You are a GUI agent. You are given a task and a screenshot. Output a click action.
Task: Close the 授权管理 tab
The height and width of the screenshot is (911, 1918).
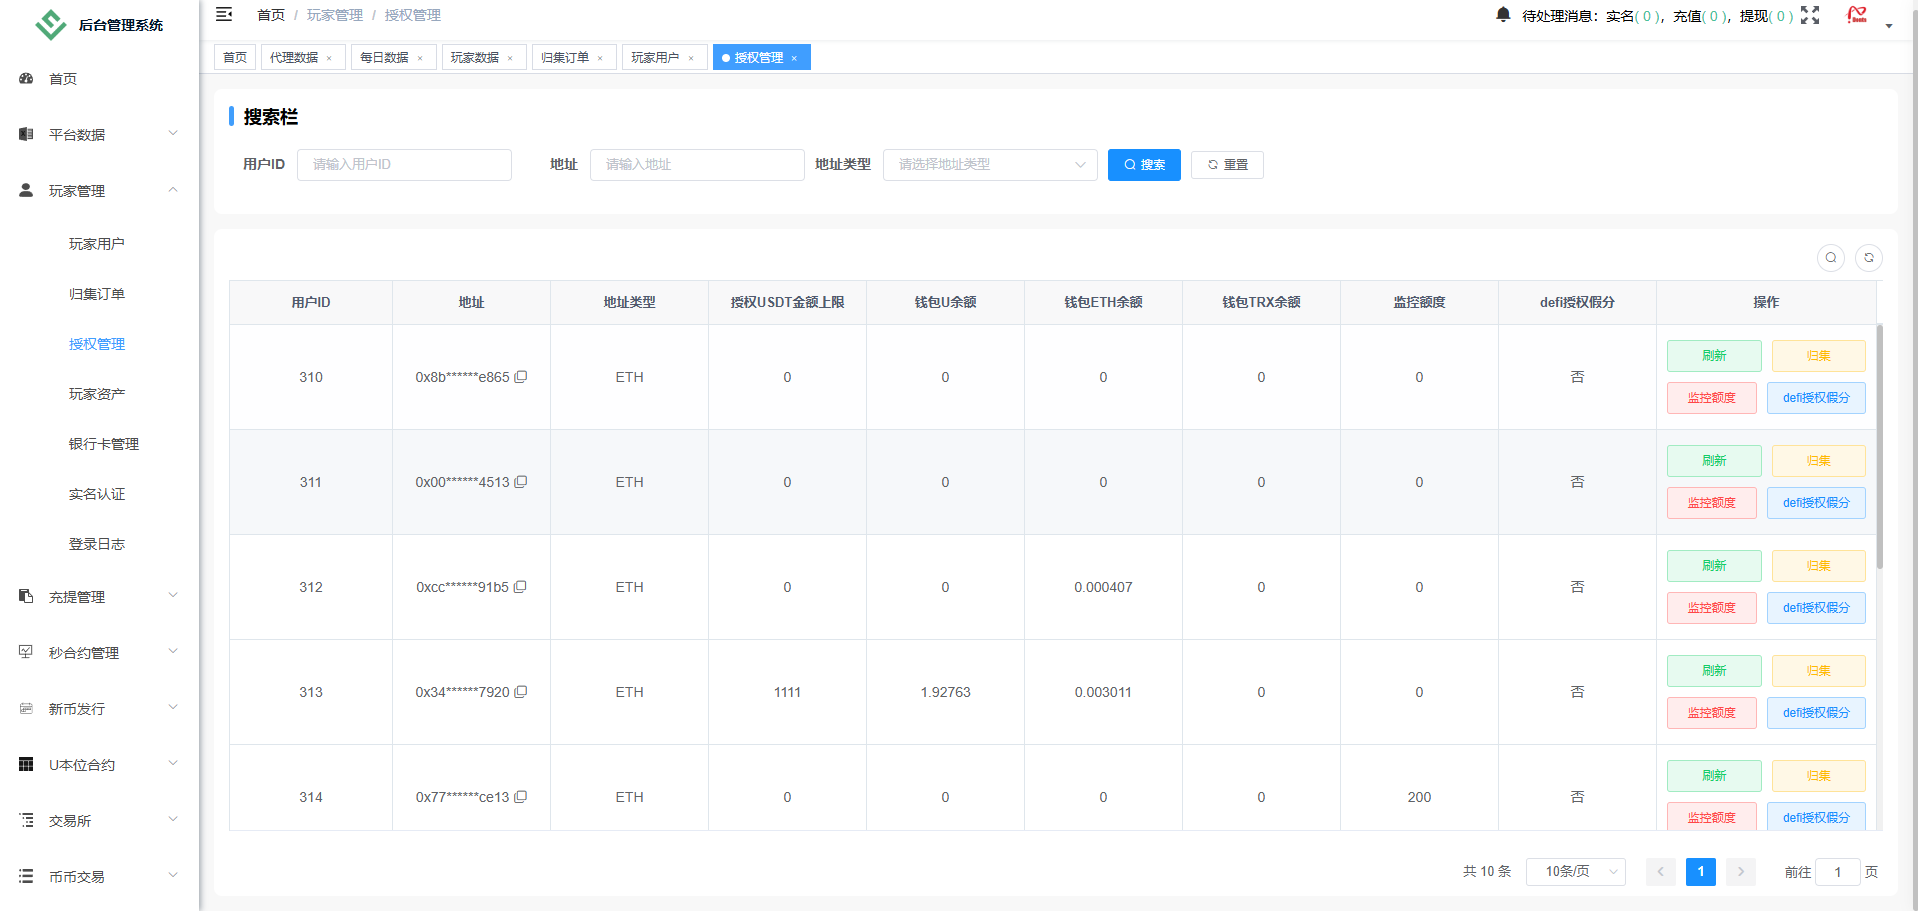click(x=794, y=58)
